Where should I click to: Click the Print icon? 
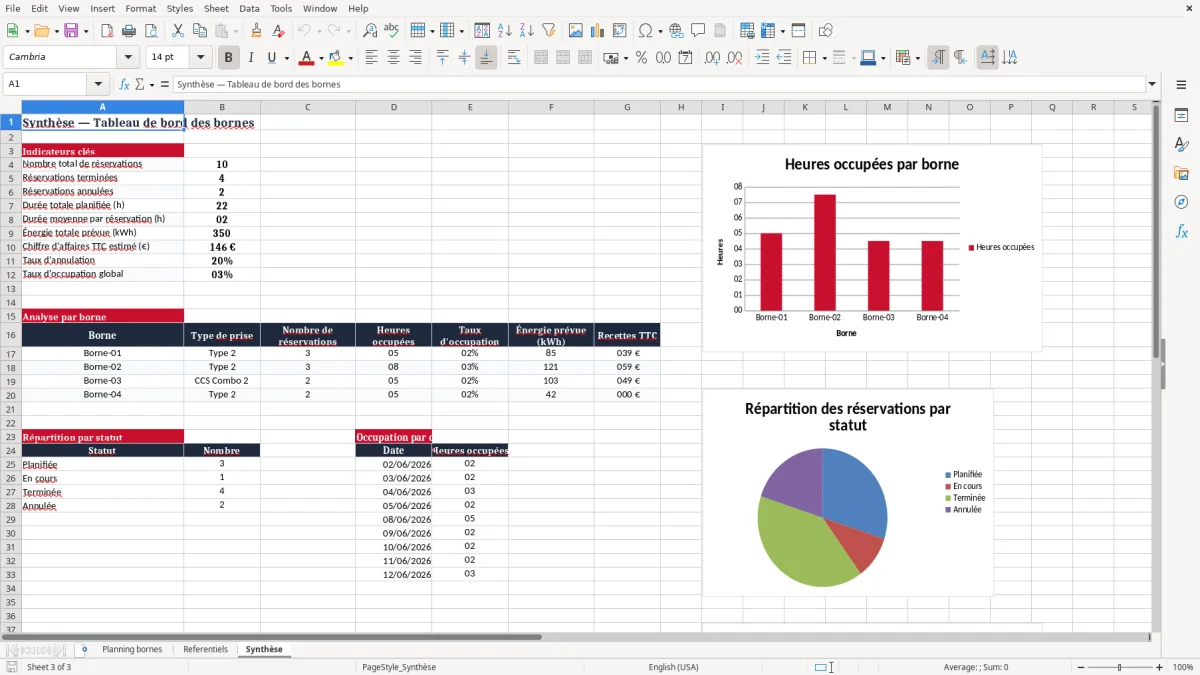point(128,31)
